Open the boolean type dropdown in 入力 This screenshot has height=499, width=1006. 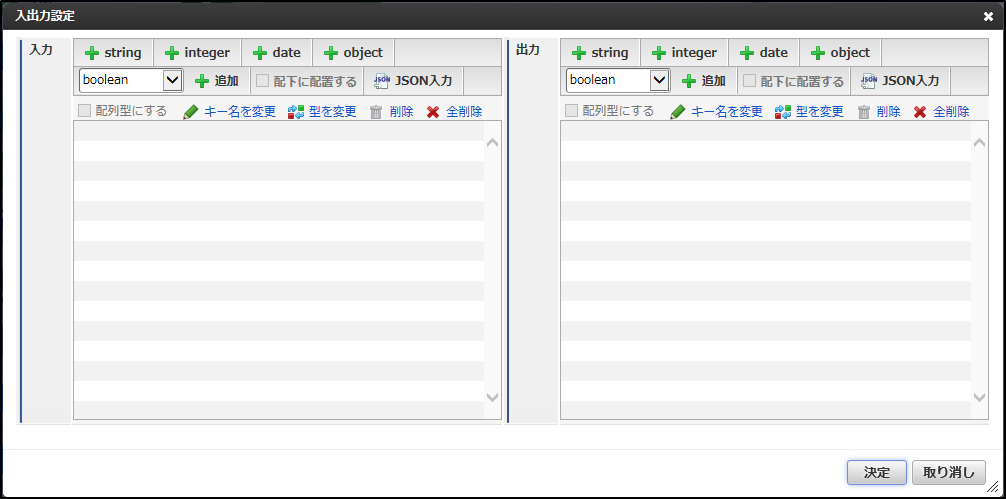(131, 80)
